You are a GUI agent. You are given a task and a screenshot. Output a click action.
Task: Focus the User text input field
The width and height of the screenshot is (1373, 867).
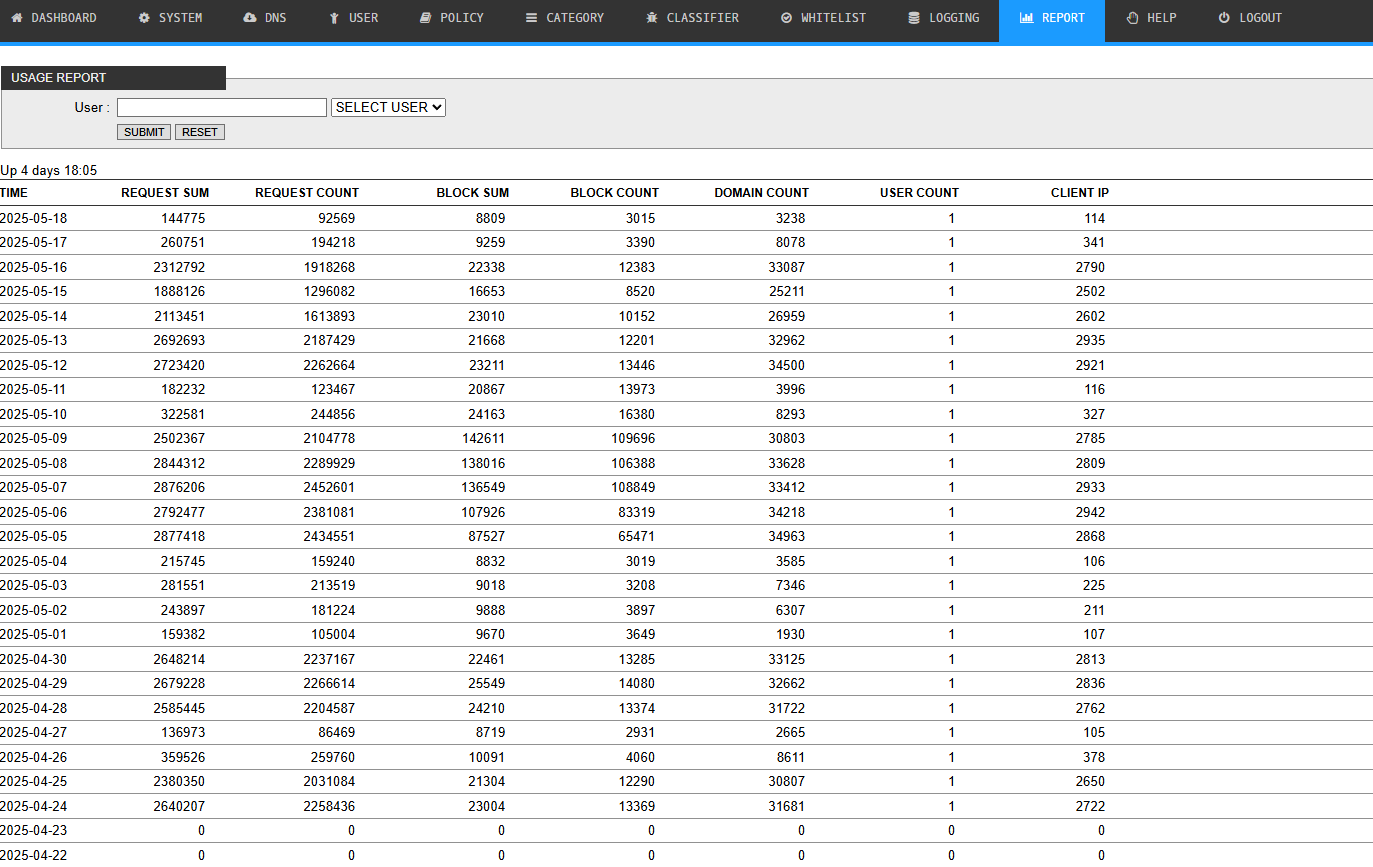point(222,107)
